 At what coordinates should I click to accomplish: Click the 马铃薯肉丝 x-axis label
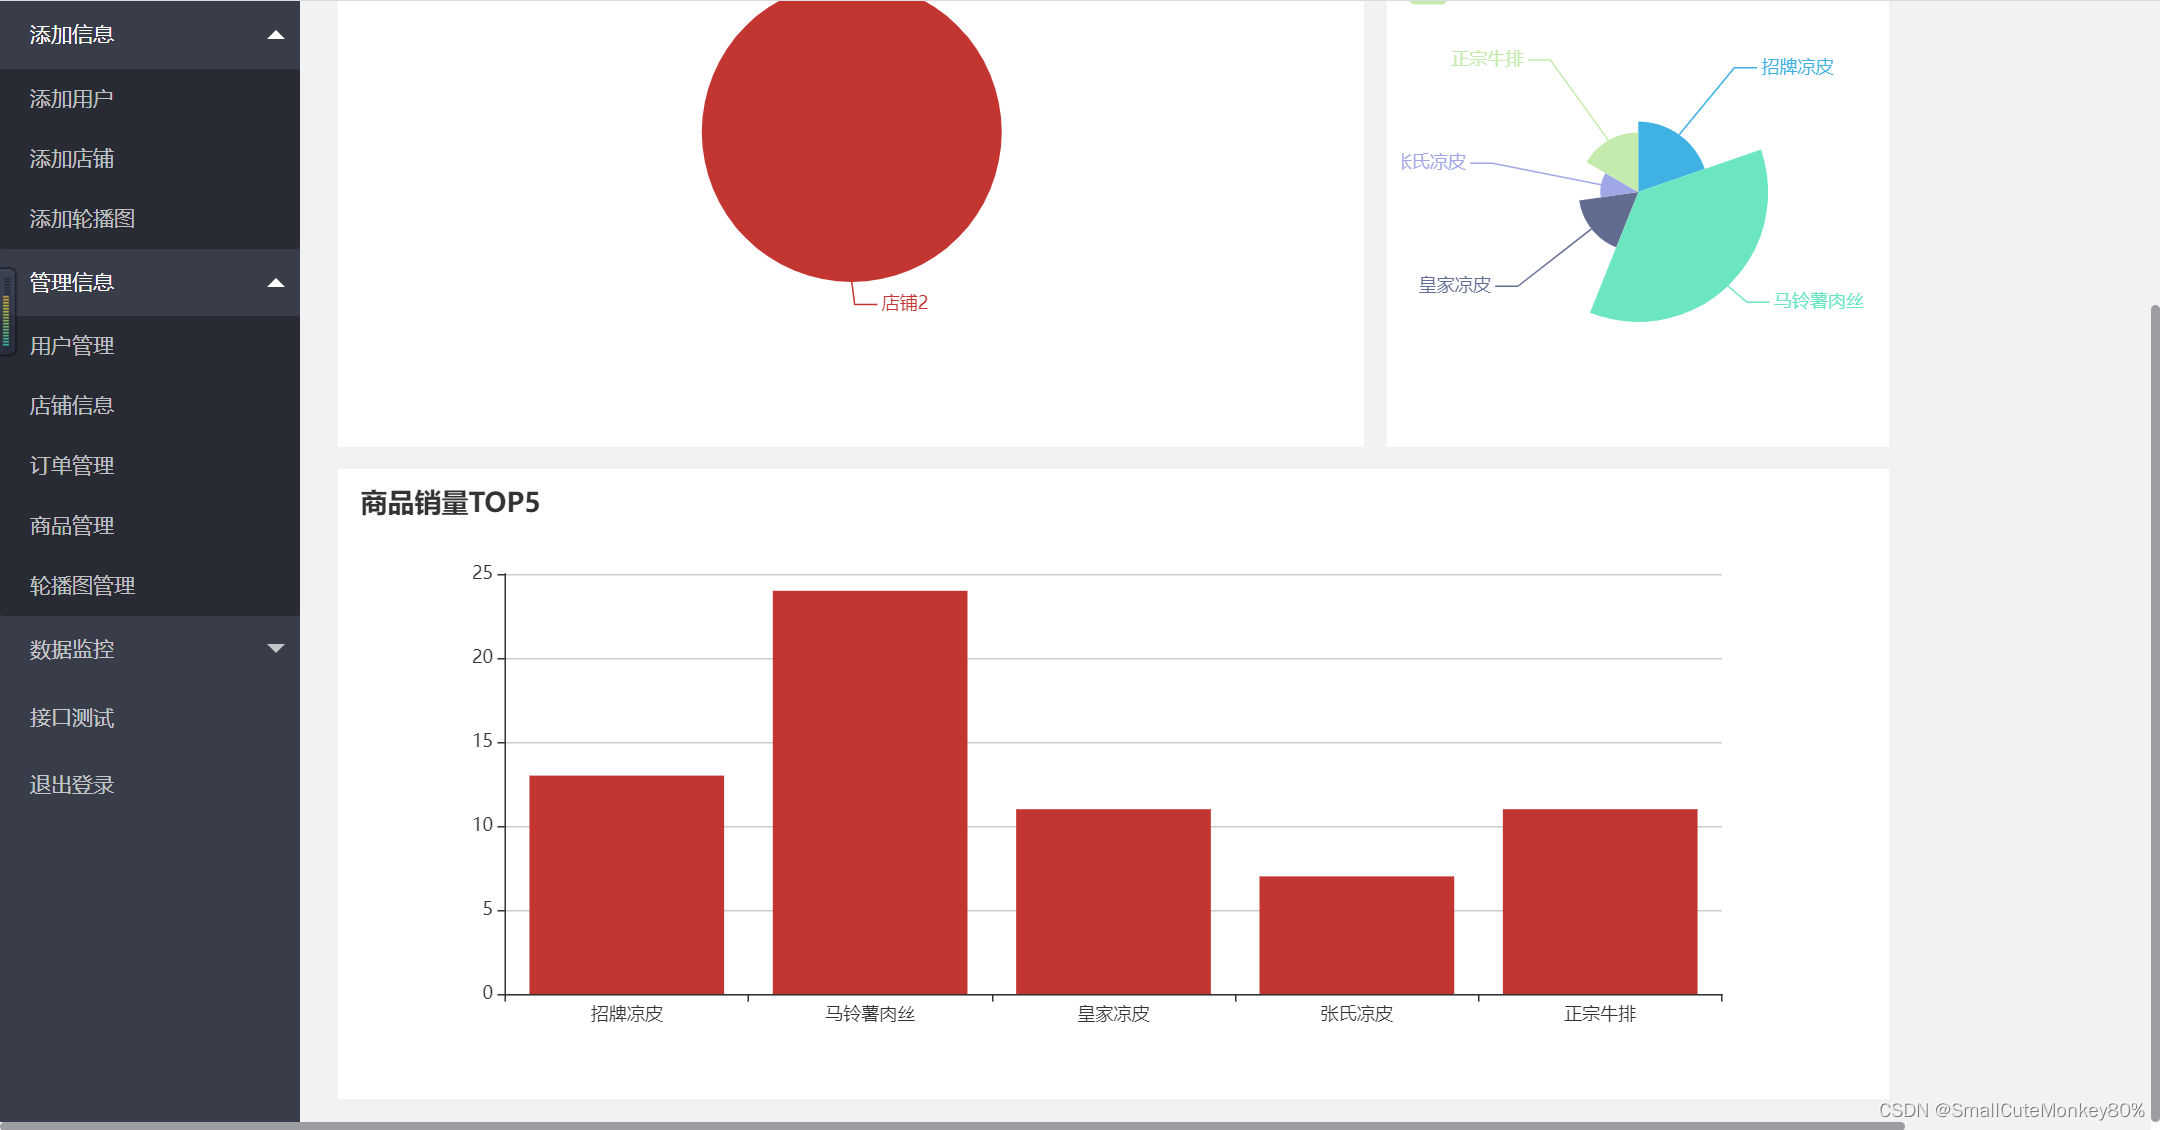point(870,1014)
